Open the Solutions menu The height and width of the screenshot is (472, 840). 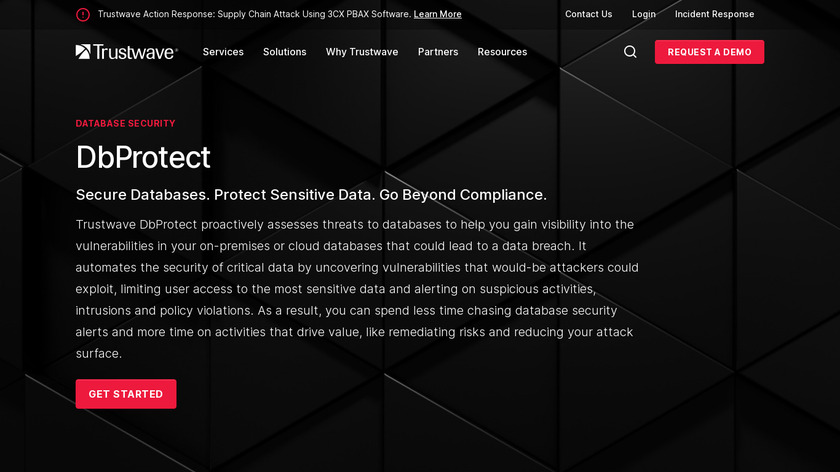[x=285, y=52]
